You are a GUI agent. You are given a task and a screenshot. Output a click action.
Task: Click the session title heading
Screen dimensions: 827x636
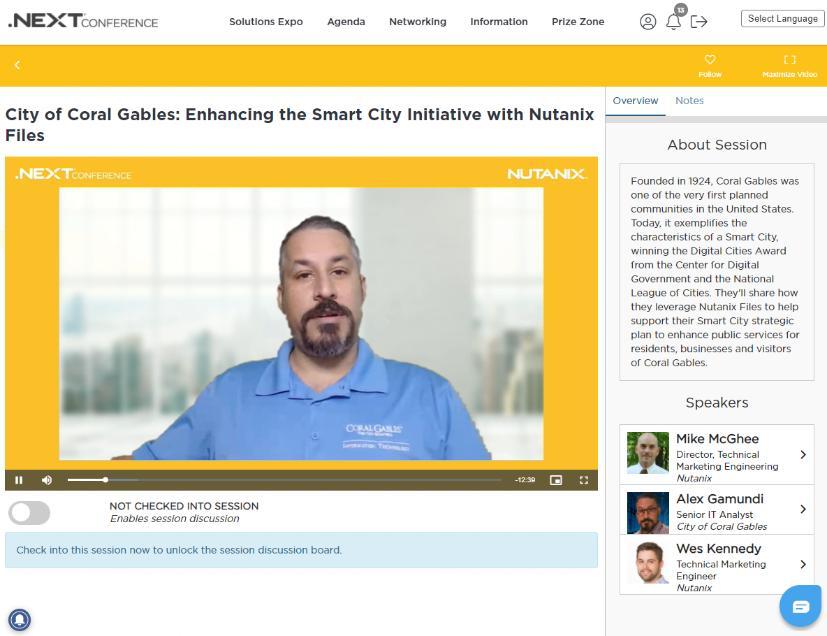pyautogui.click(x=300, y=124)
